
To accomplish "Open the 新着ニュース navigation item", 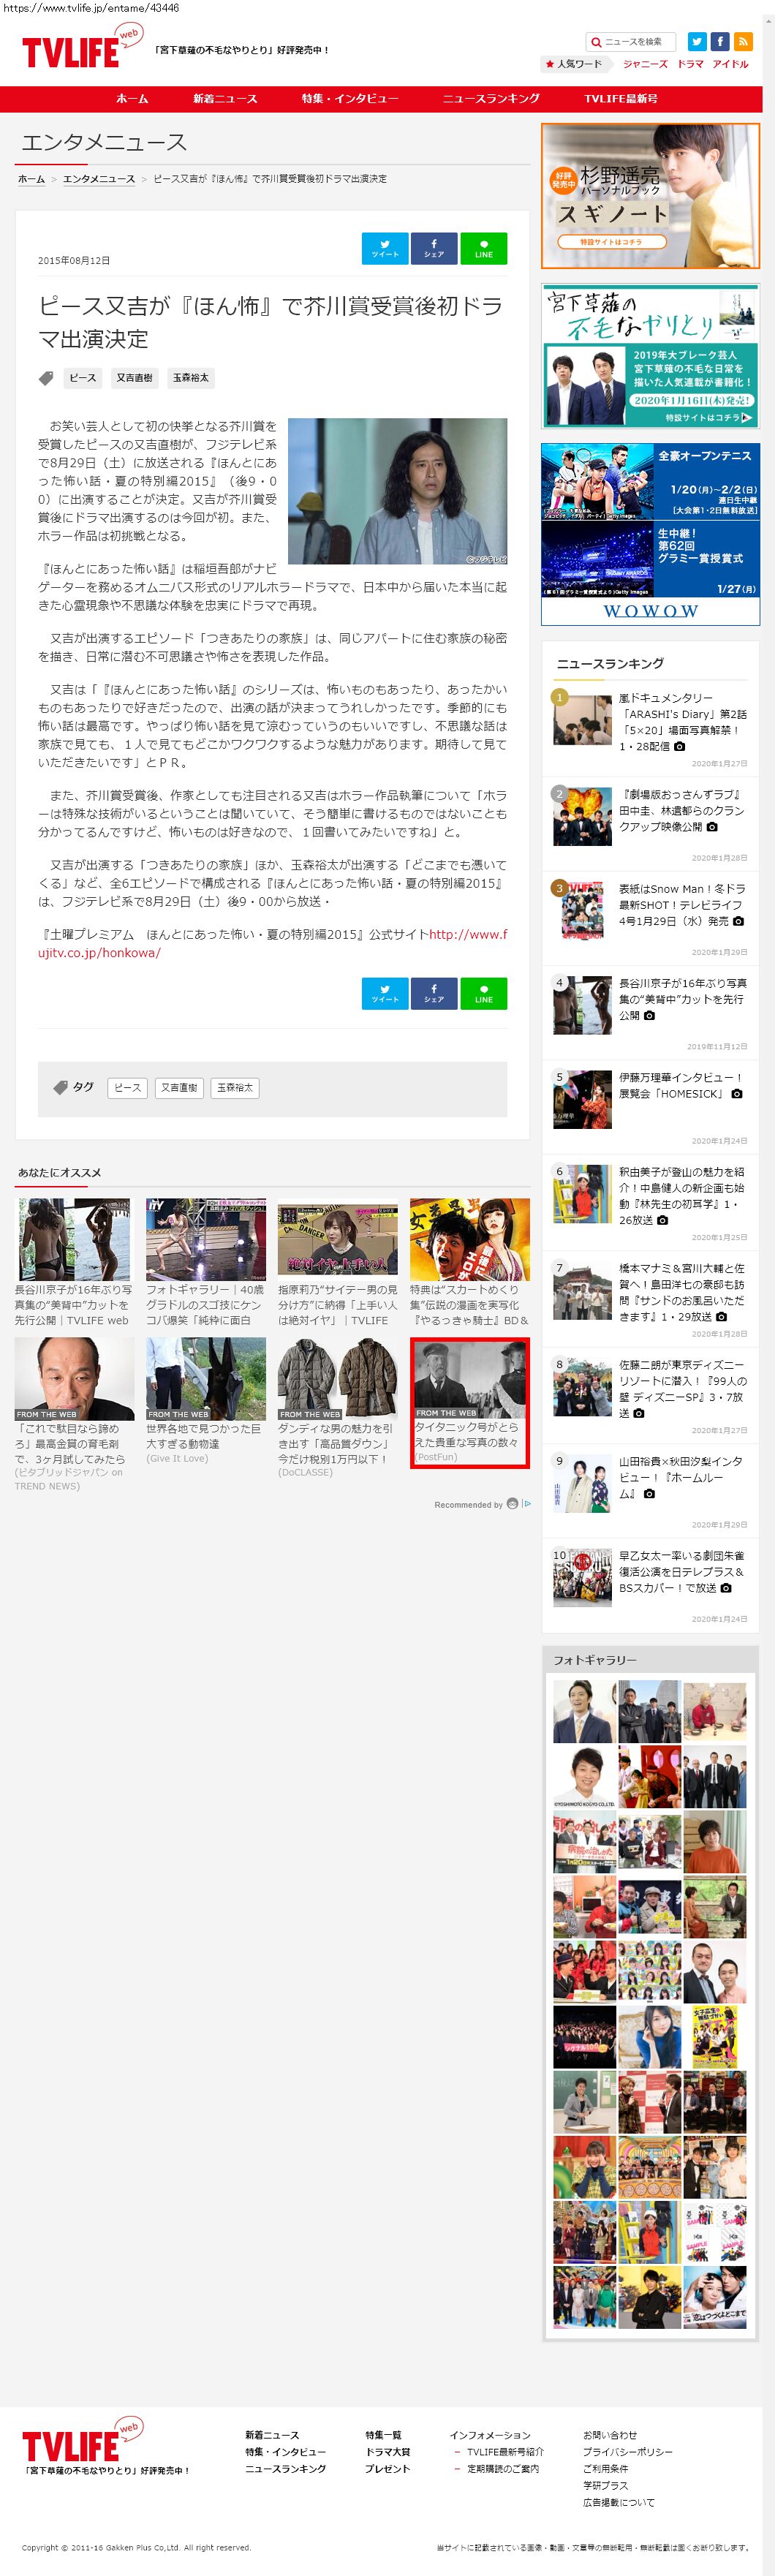I will click(x=225, y=99).
